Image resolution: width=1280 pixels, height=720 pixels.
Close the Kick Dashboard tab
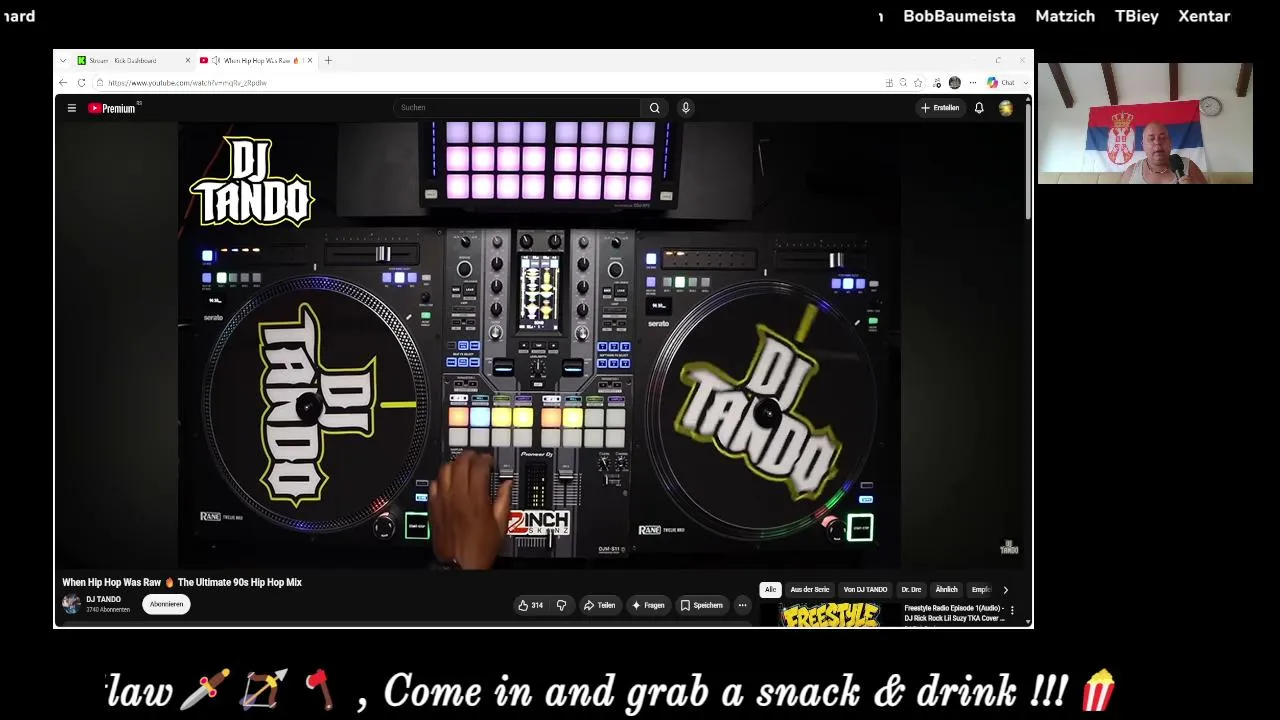coord(188,60)
